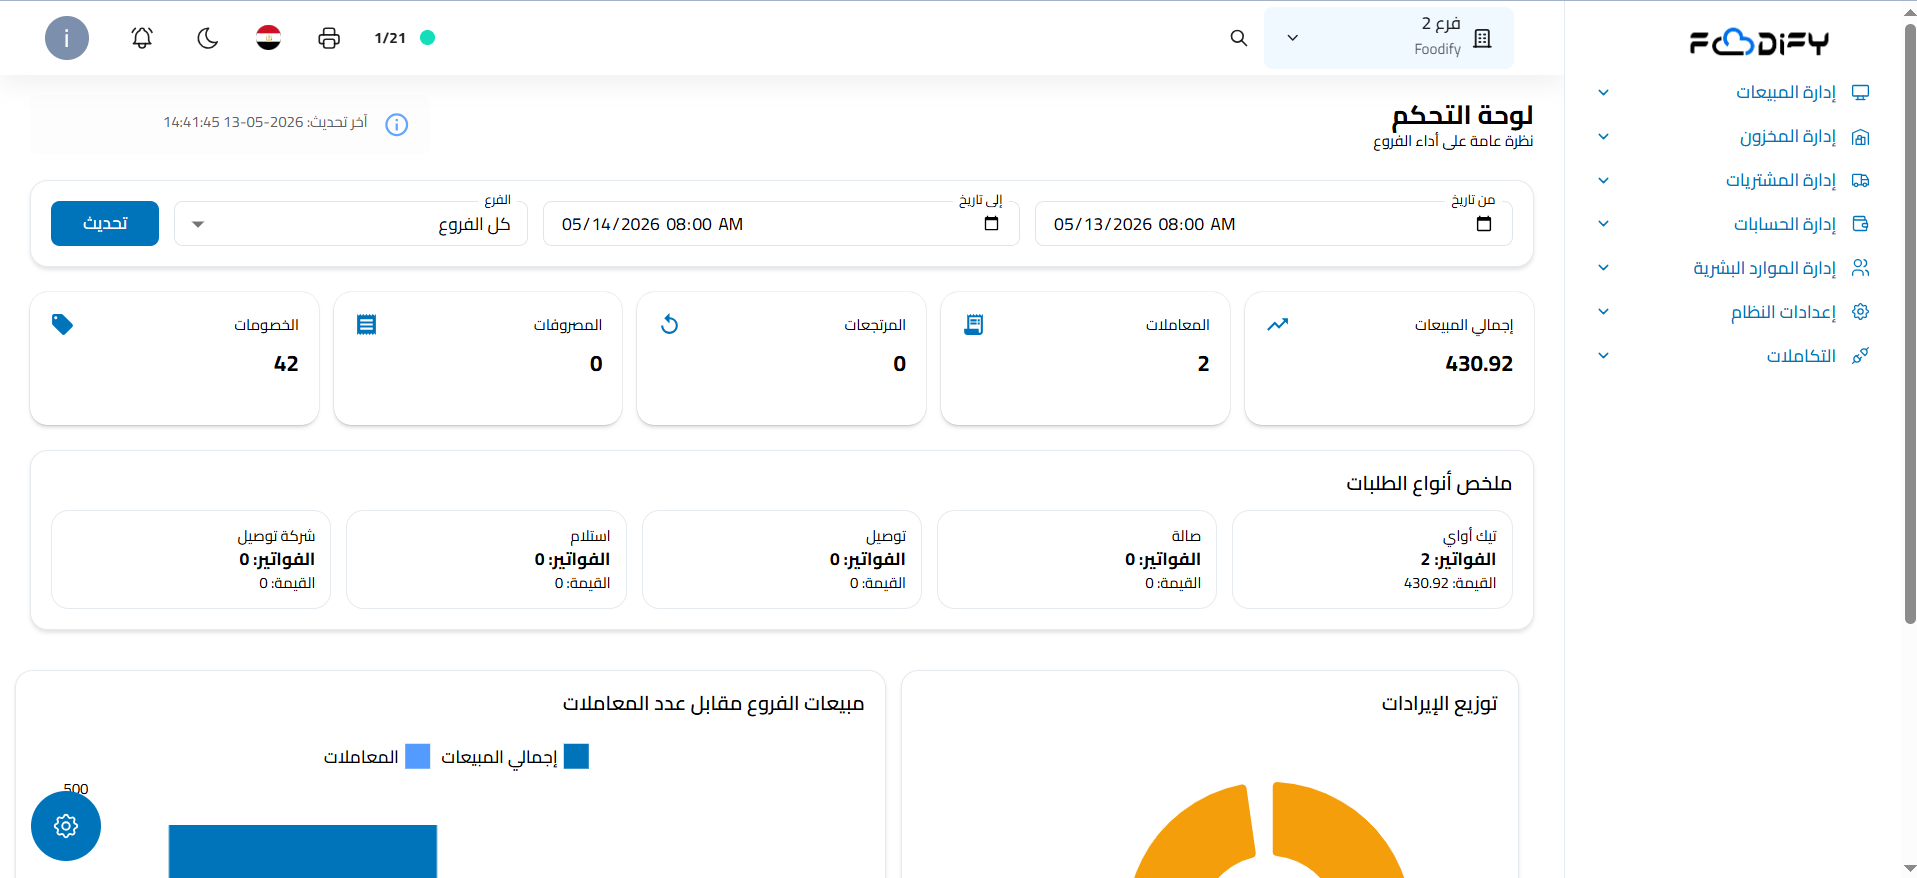
Task: Open the الفرع dropdown showing كل الفروع
Action: coord(351,224)
